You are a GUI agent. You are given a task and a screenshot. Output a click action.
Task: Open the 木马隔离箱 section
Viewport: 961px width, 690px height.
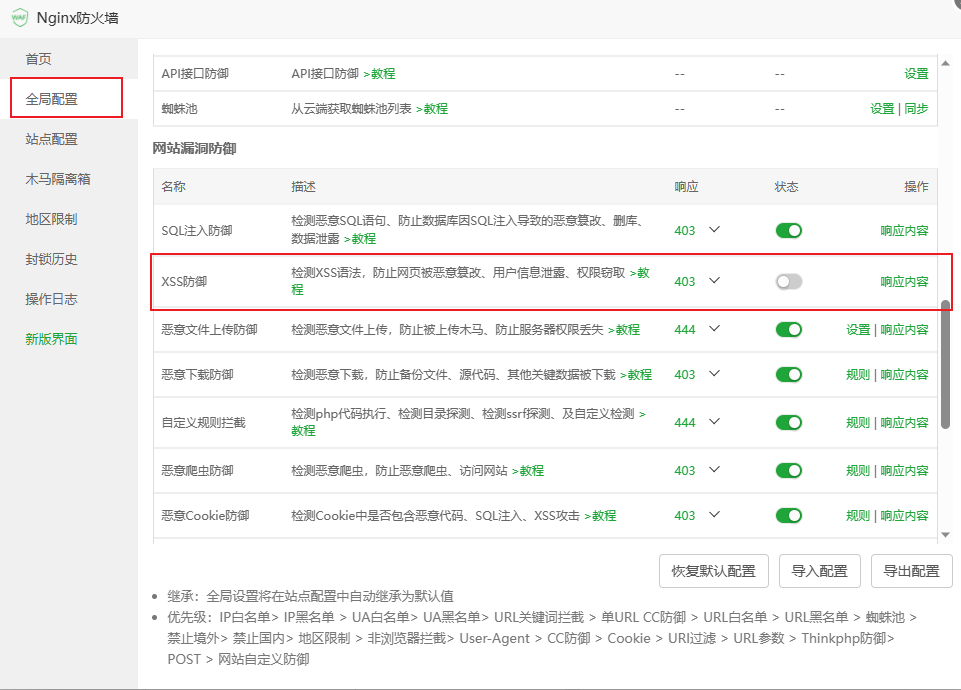tap(57, 180)
